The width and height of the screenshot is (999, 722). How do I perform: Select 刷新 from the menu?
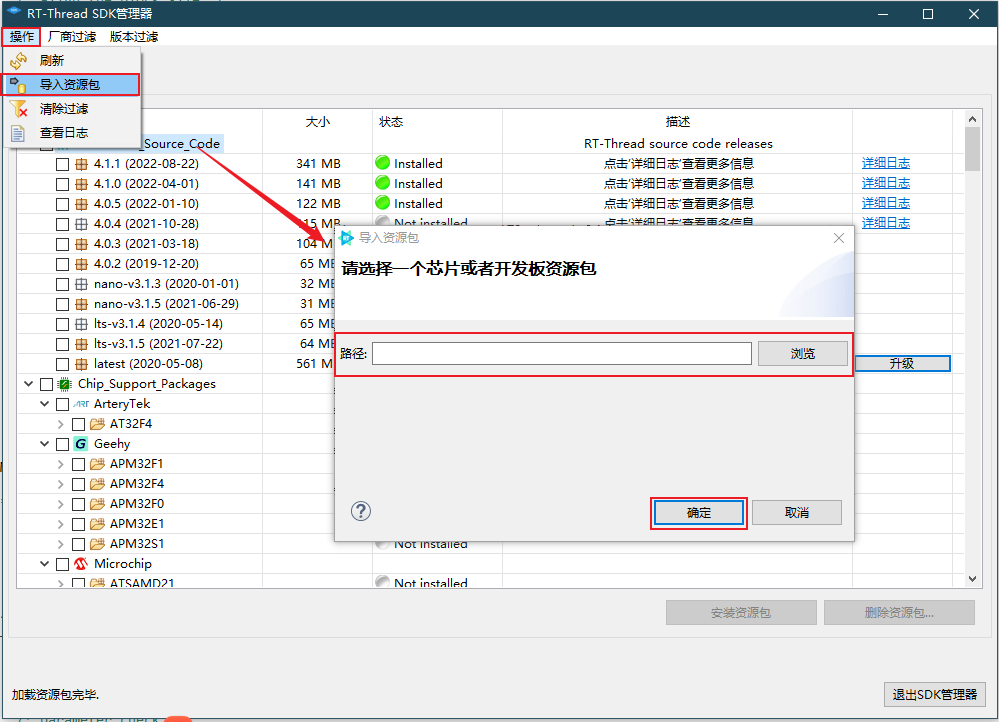click(x=72, y=61)
